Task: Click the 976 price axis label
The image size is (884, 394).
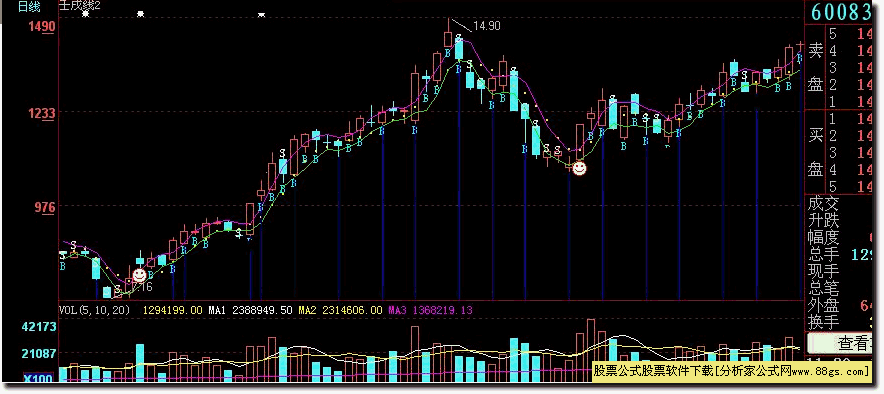Action: [46, 208]
